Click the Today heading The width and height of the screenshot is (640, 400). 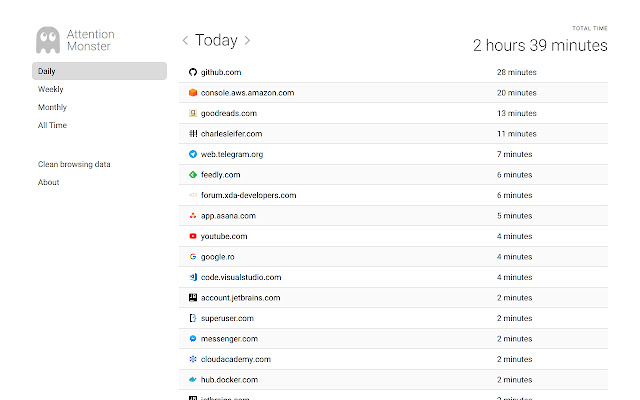click(x=216, y=40)
